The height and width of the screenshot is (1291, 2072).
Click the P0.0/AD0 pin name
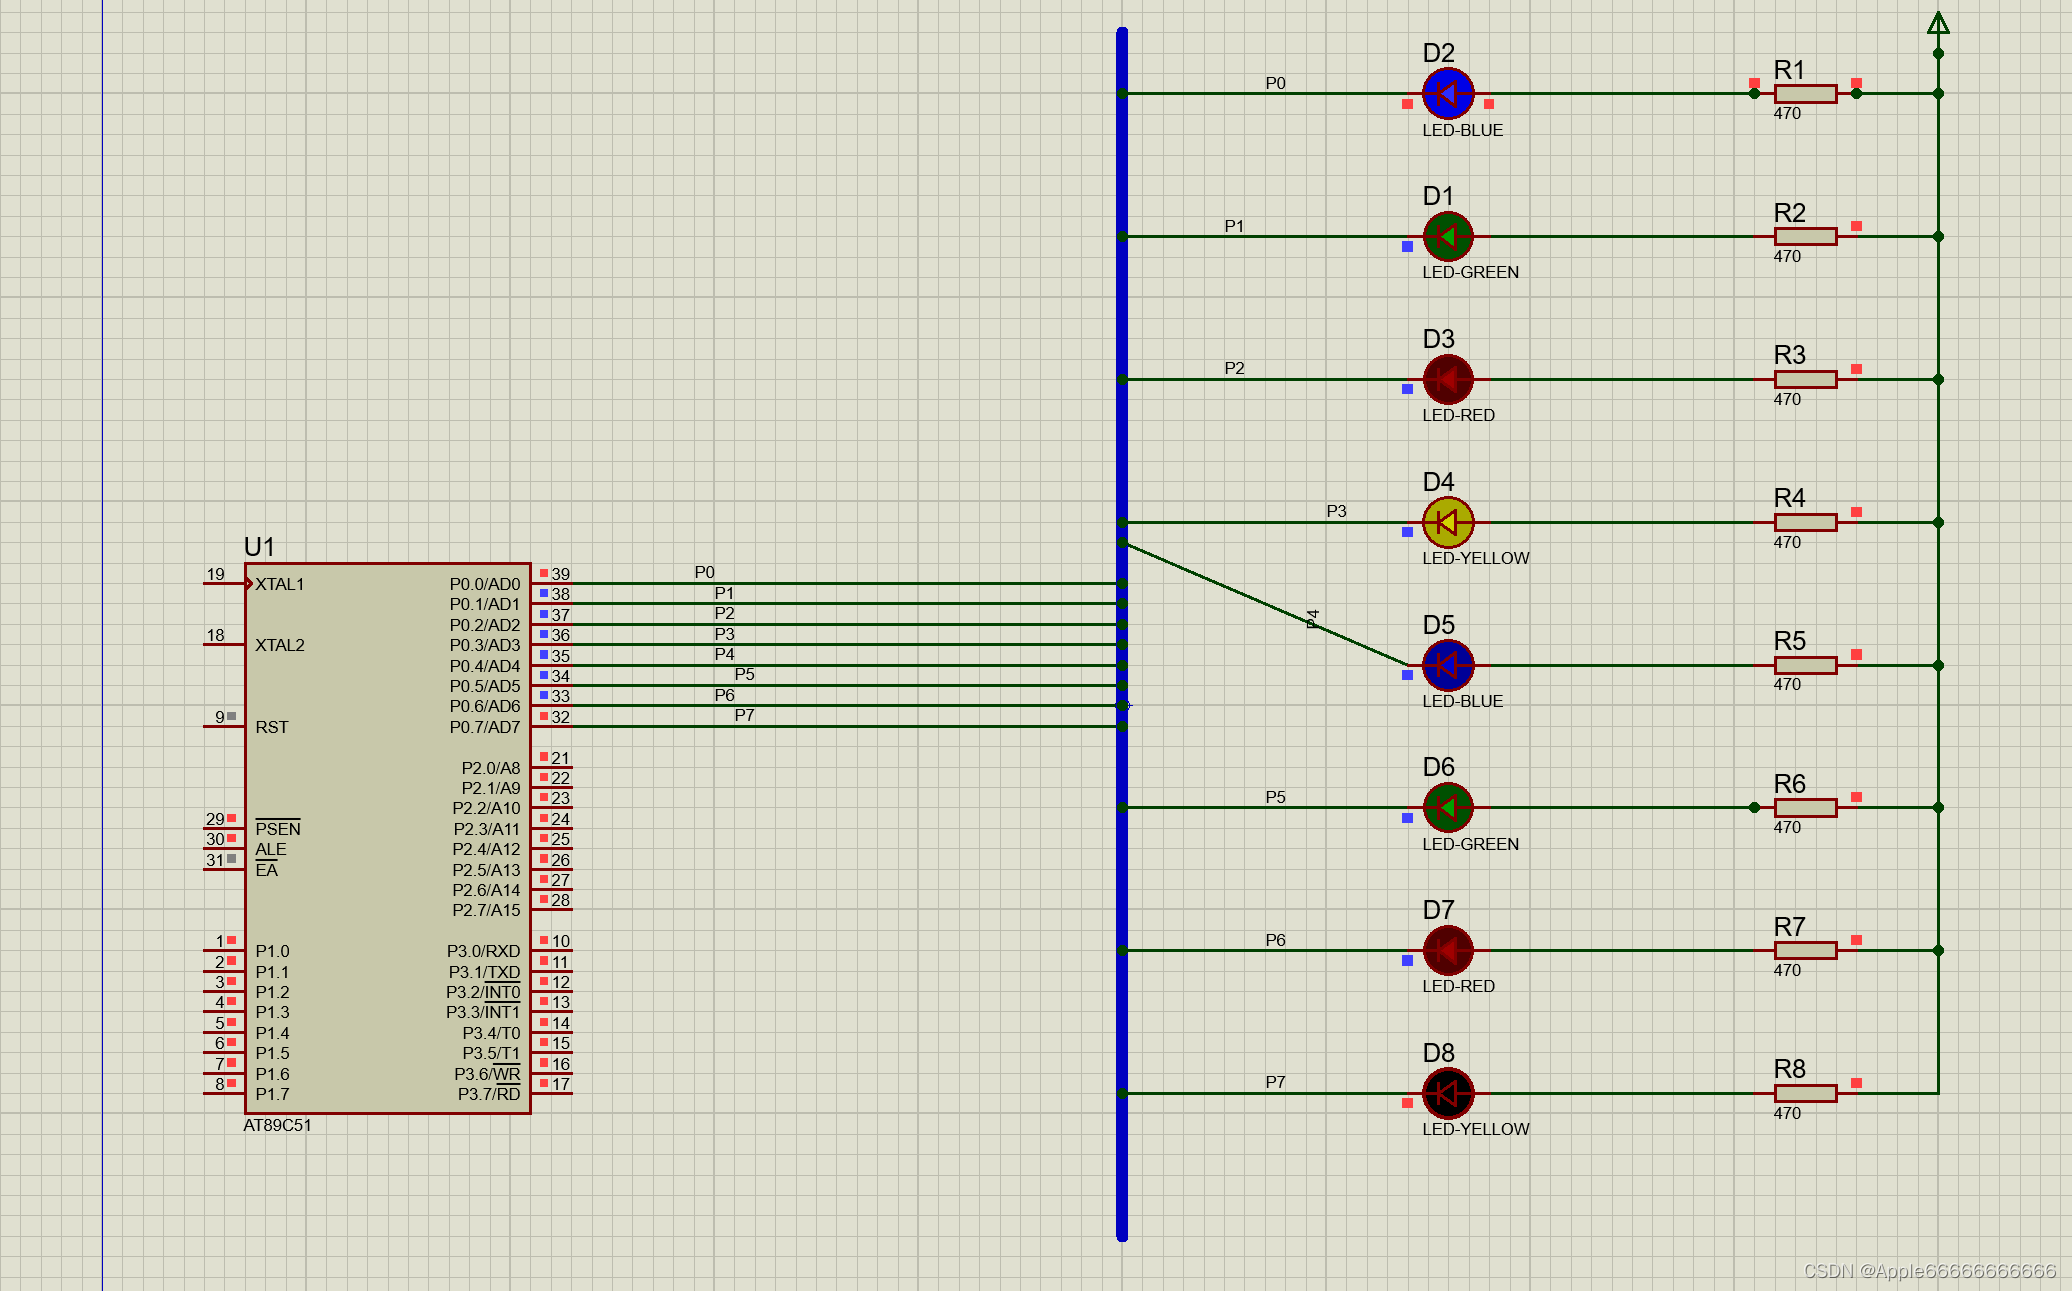[485, 584]
